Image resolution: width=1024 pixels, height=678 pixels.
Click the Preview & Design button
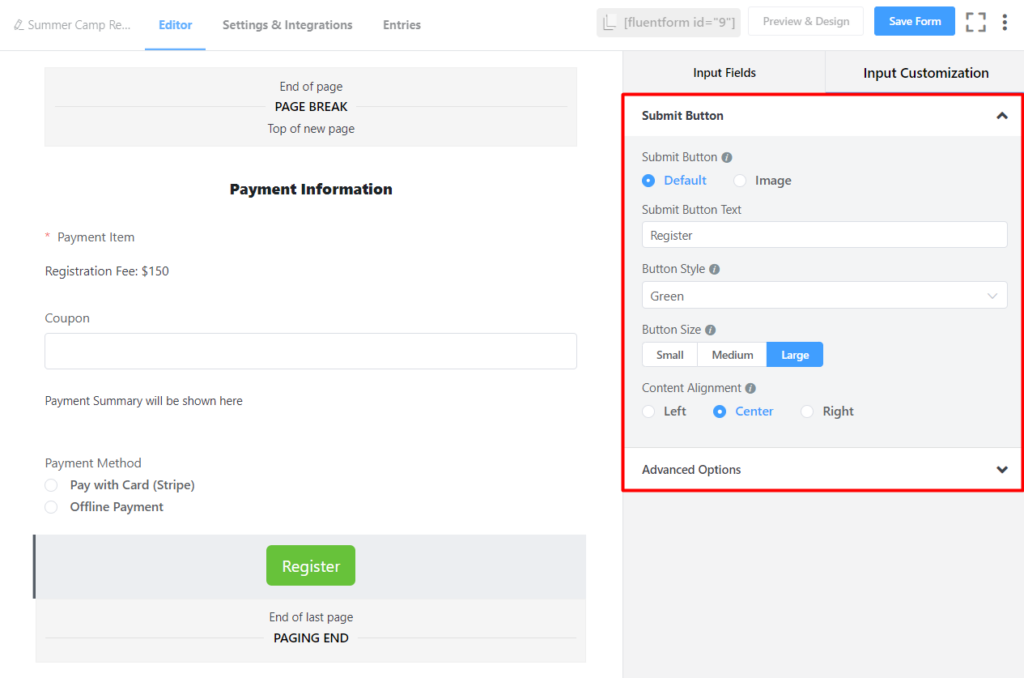pos(806,22)
